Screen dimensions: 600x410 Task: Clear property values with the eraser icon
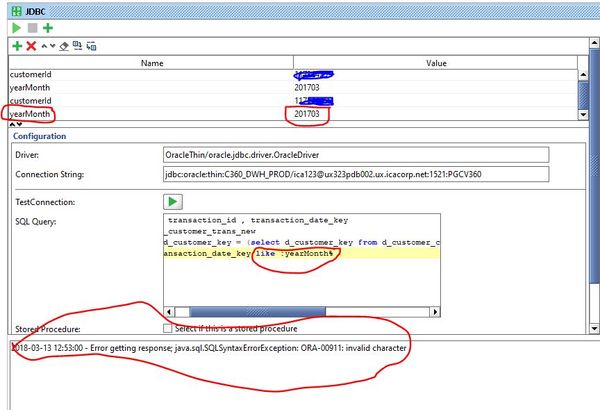click(62, 46)
